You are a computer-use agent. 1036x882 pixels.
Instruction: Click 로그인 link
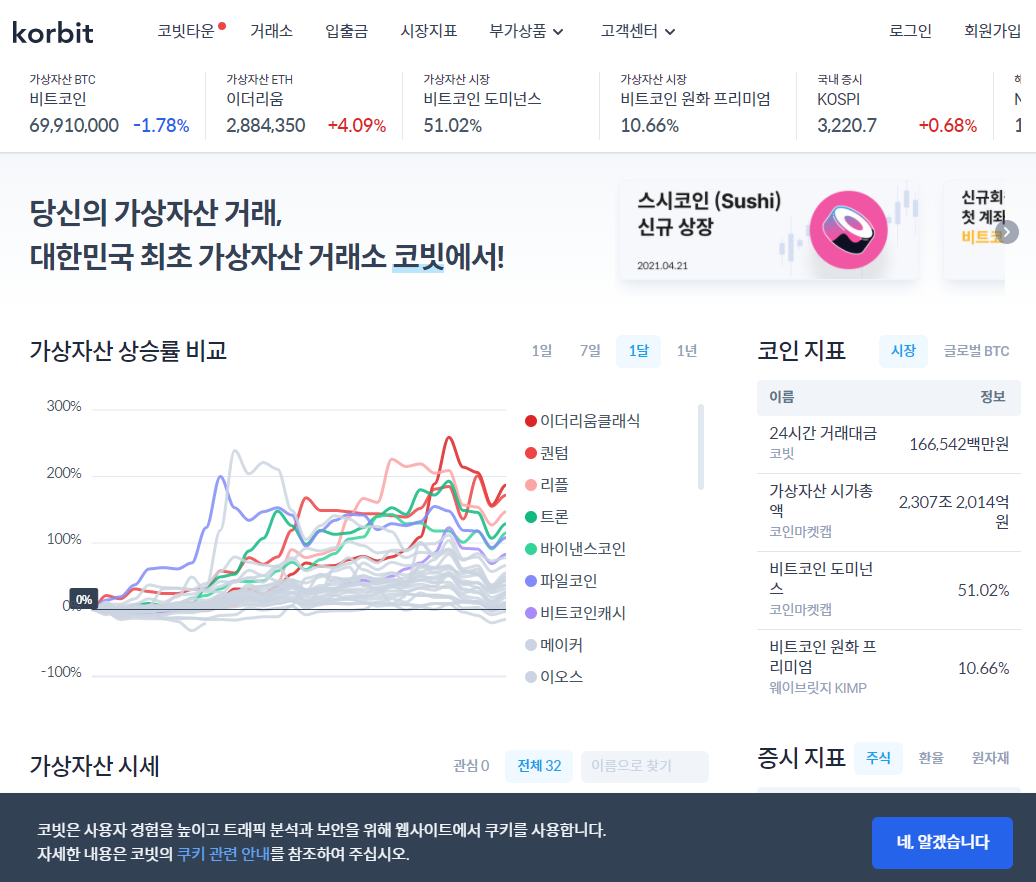pos(910,31)
